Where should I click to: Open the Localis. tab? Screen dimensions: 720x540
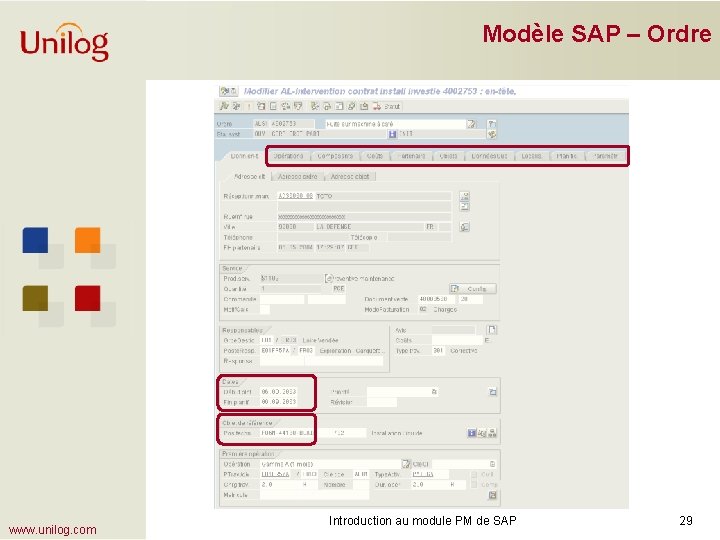point(531,156)
